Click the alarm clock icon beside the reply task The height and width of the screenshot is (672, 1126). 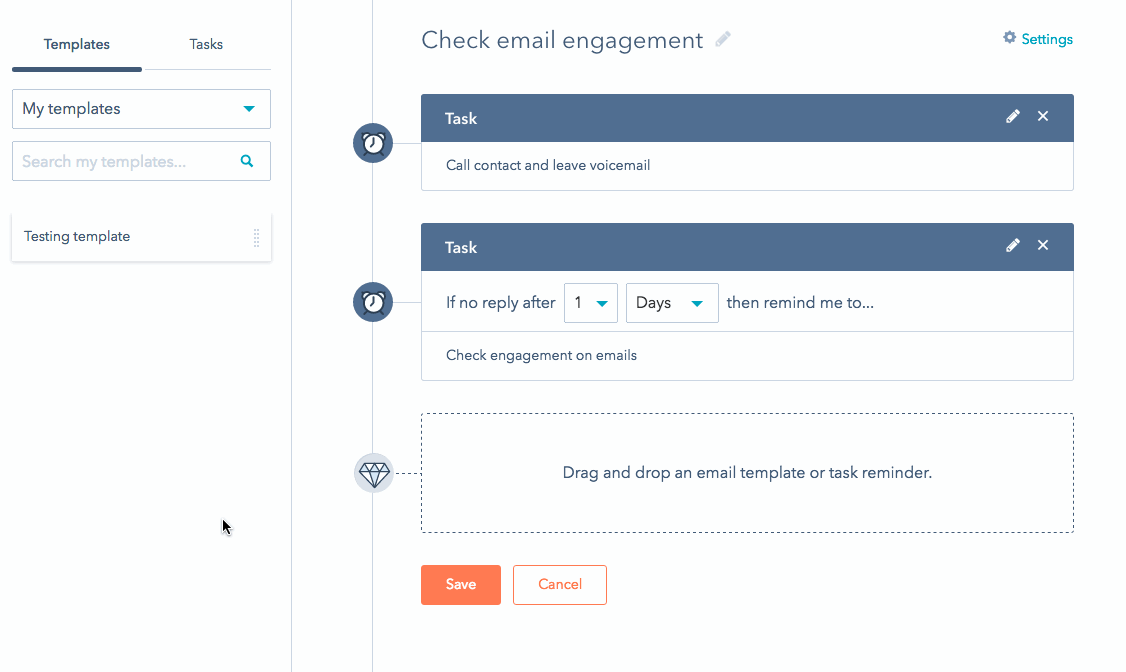pos(373,302)
